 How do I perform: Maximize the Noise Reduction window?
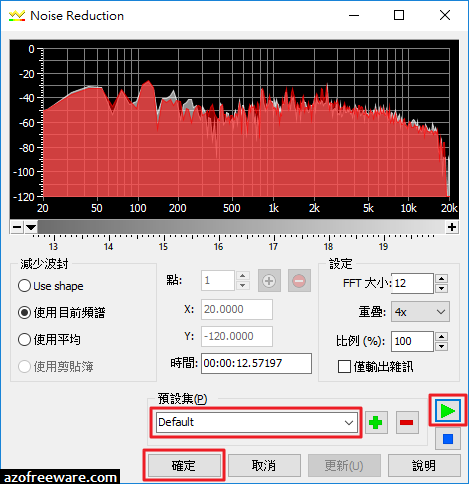(399, 15)
